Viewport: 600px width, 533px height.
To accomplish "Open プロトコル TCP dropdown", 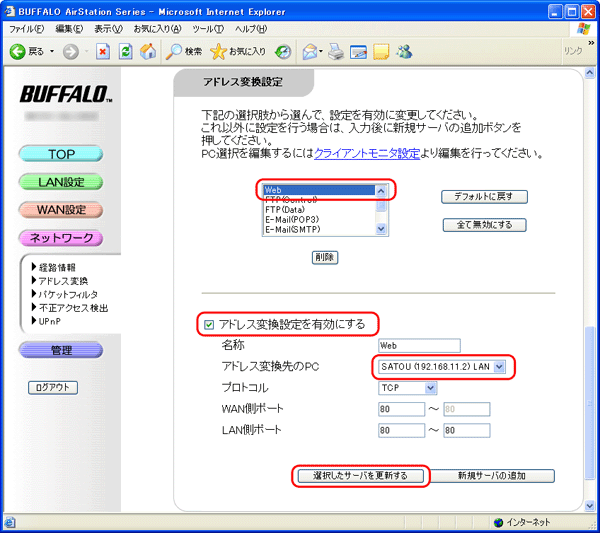I will (x=407, y=388).
